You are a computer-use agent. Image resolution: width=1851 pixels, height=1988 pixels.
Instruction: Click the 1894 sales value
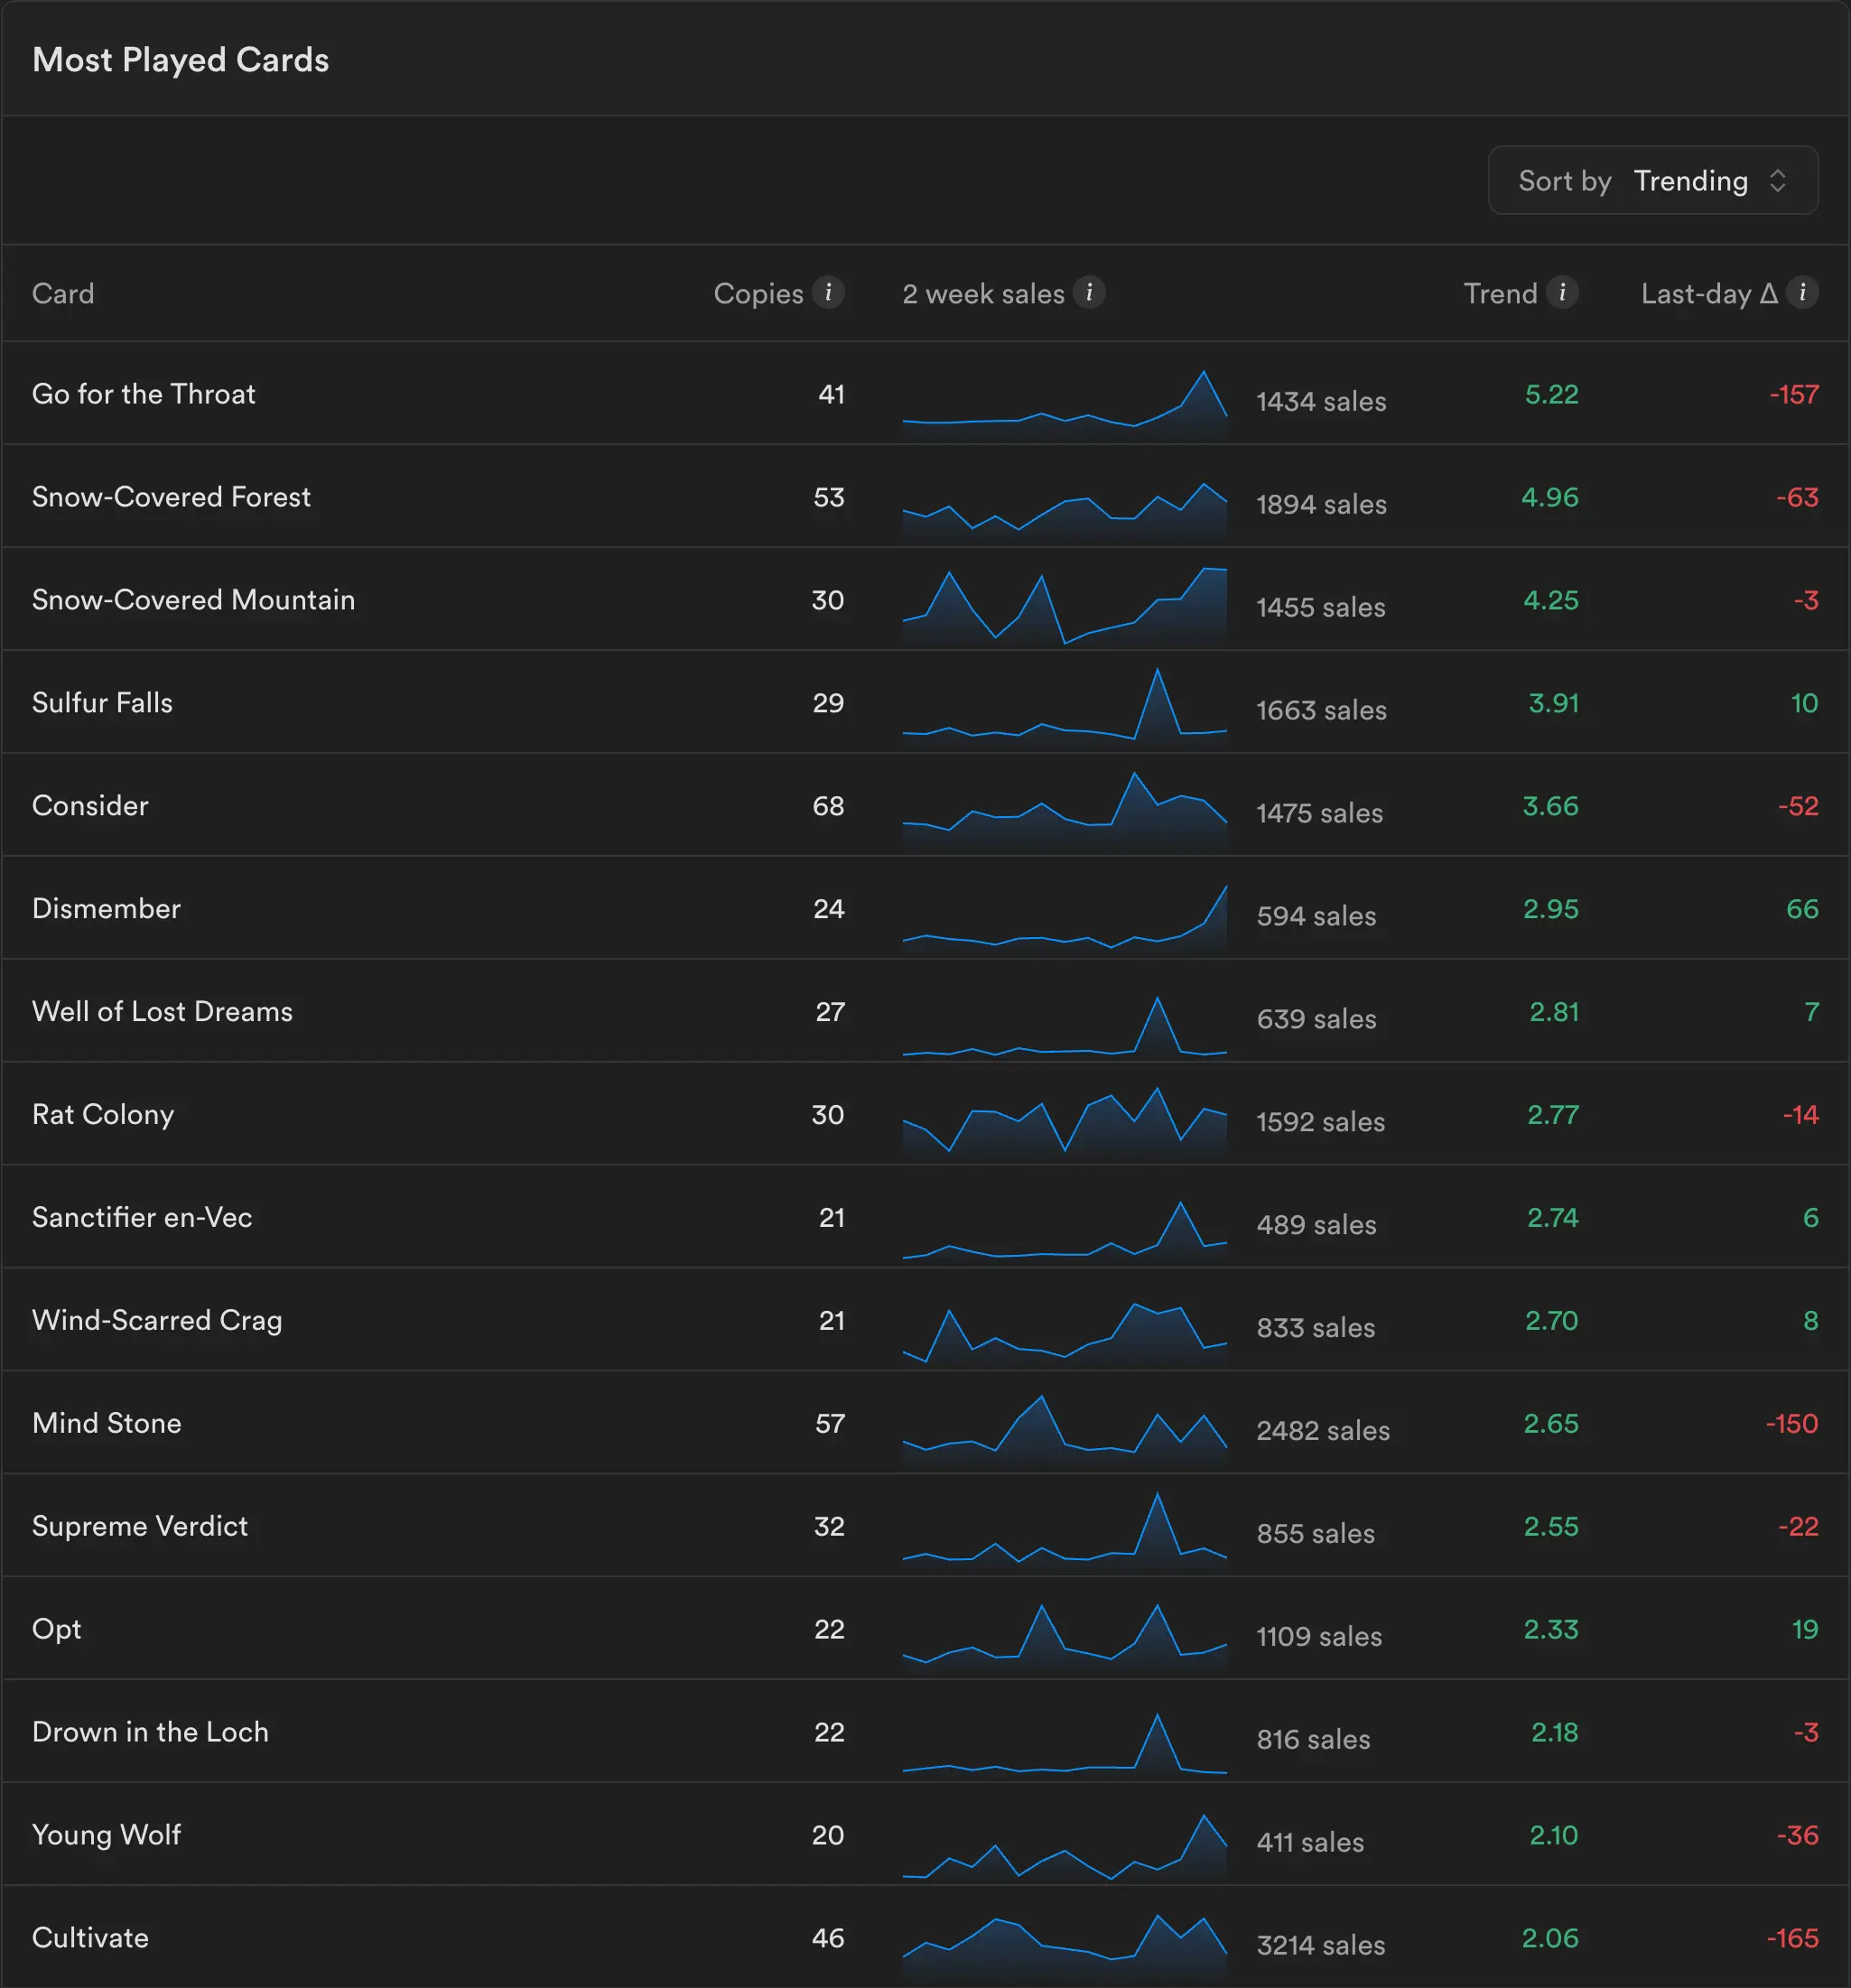pos(1321,505)
